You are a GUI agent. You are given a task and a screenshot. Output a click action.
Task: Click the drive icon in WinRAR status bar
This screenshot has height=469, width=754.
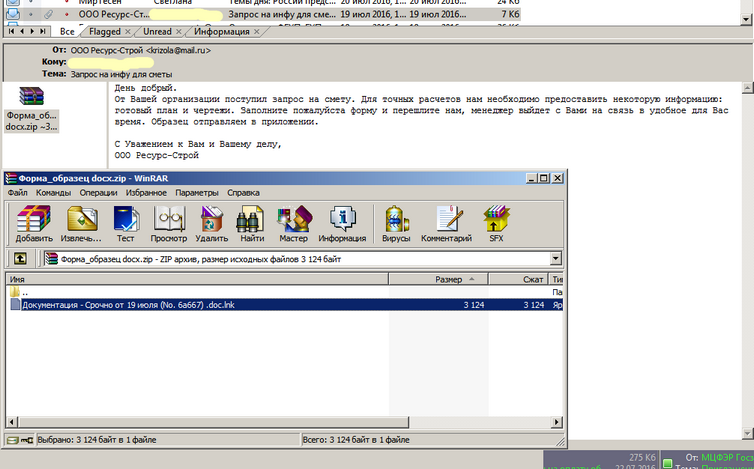pos(13,440)
